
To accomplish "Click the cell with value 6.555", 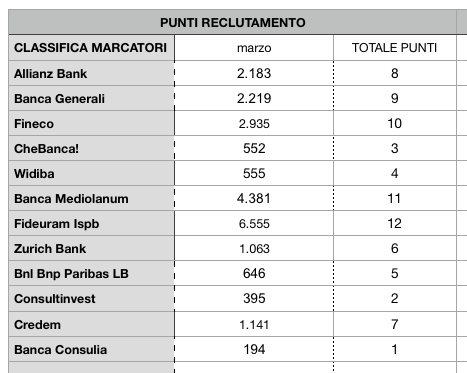I will (x=254, y=223).
